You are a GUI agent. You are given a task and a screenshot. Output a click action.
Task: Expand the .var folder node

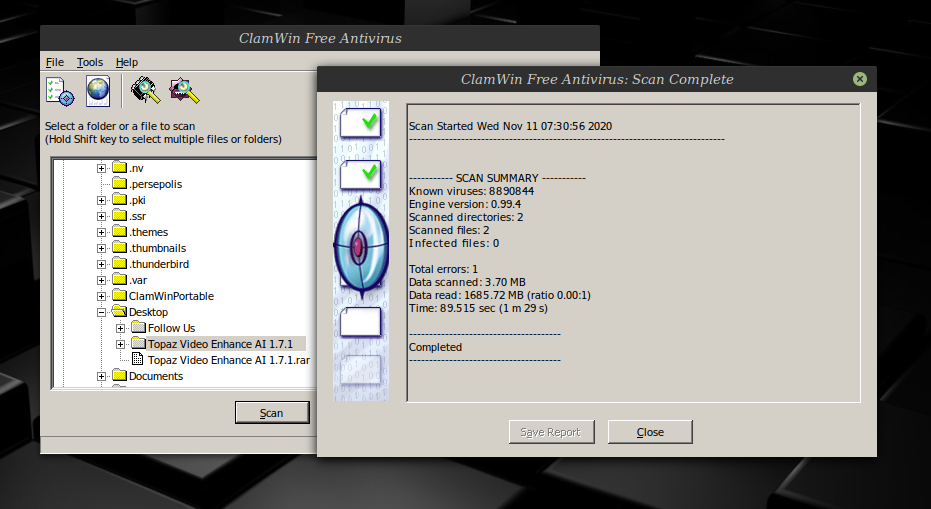[x=102, y=281]
